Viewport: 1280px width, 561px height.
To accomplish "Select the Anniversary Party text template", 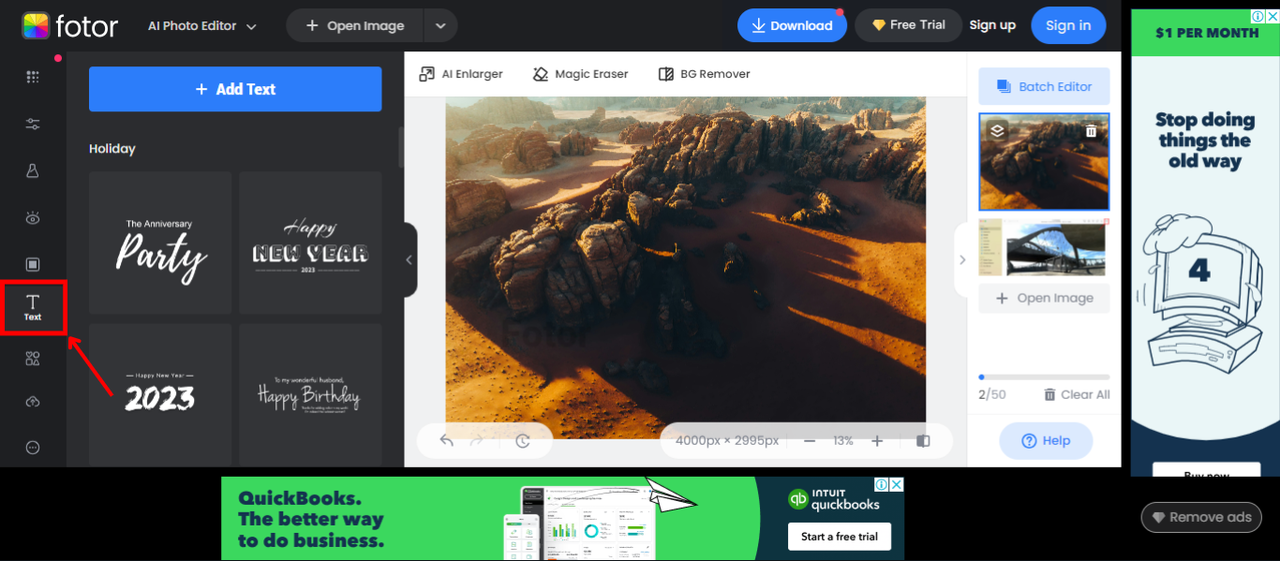I will click(x=160, y=243).
